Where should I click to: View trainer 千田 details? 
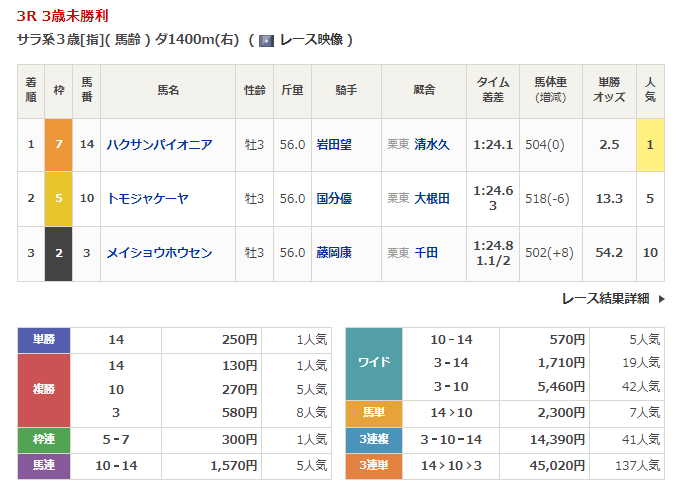[x=426, y=253]
